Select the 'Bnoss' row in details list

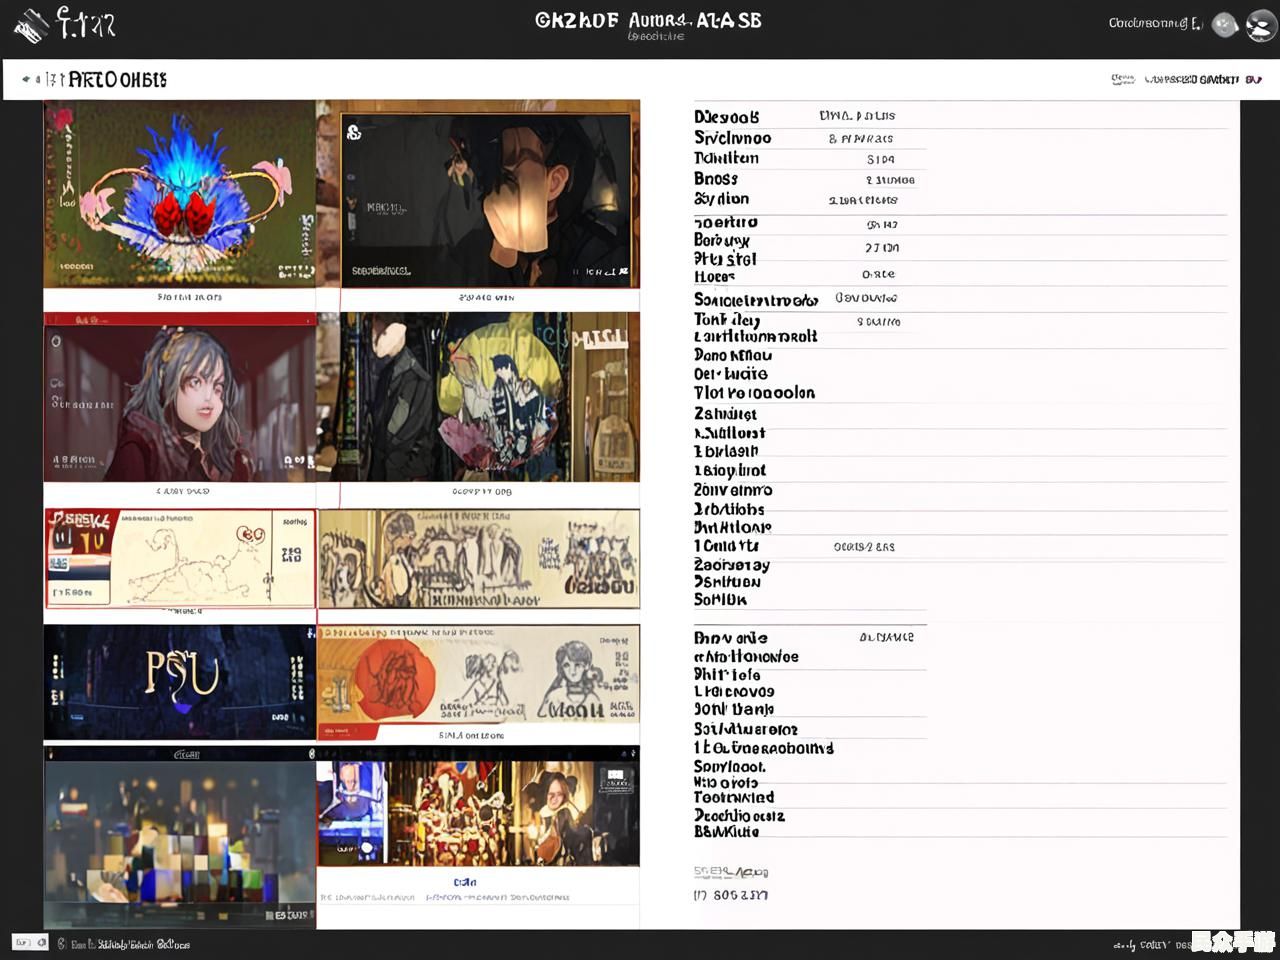(x=716, y=179)
